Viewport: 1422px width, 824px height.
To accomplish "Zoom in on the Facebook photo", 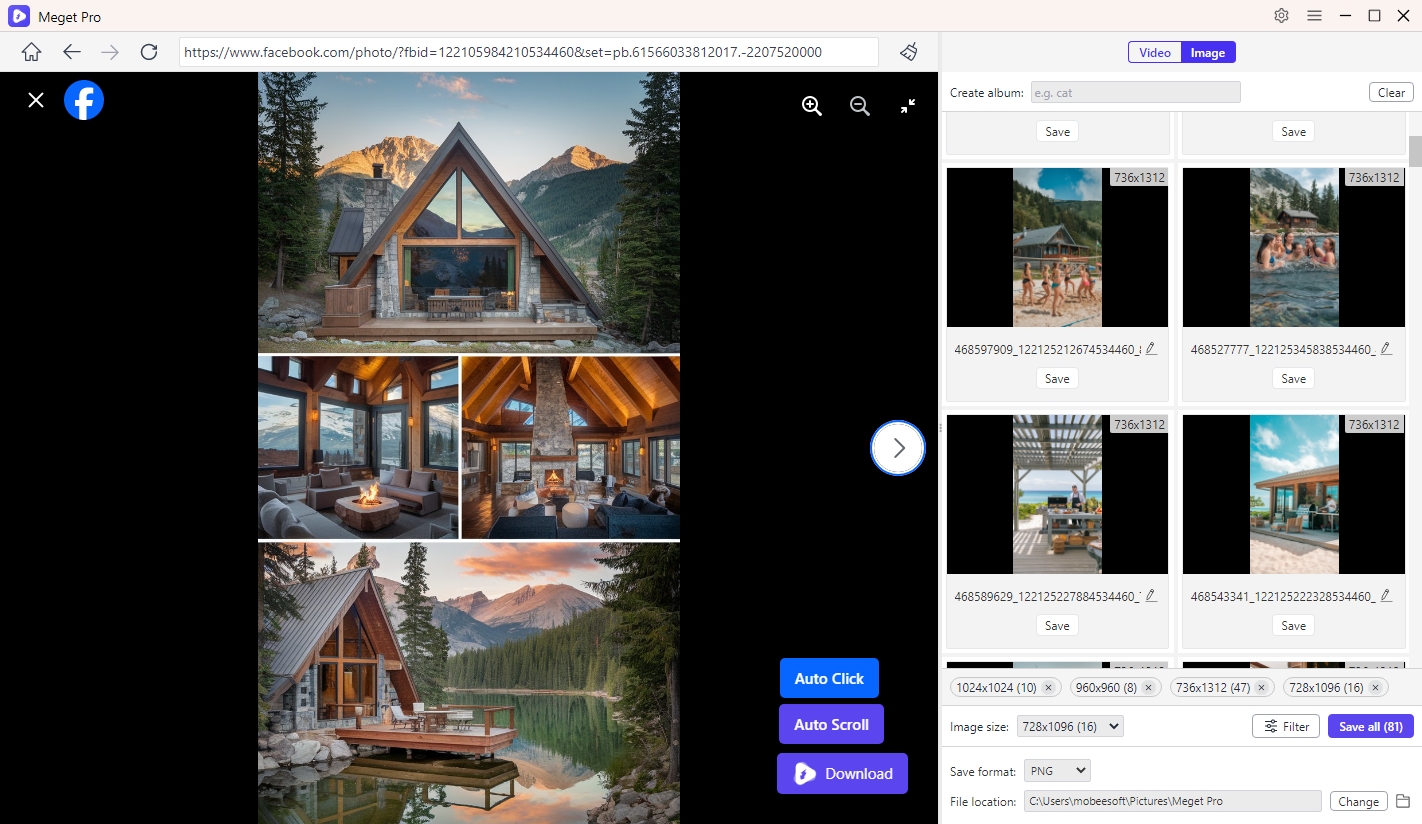I will 812,106.
